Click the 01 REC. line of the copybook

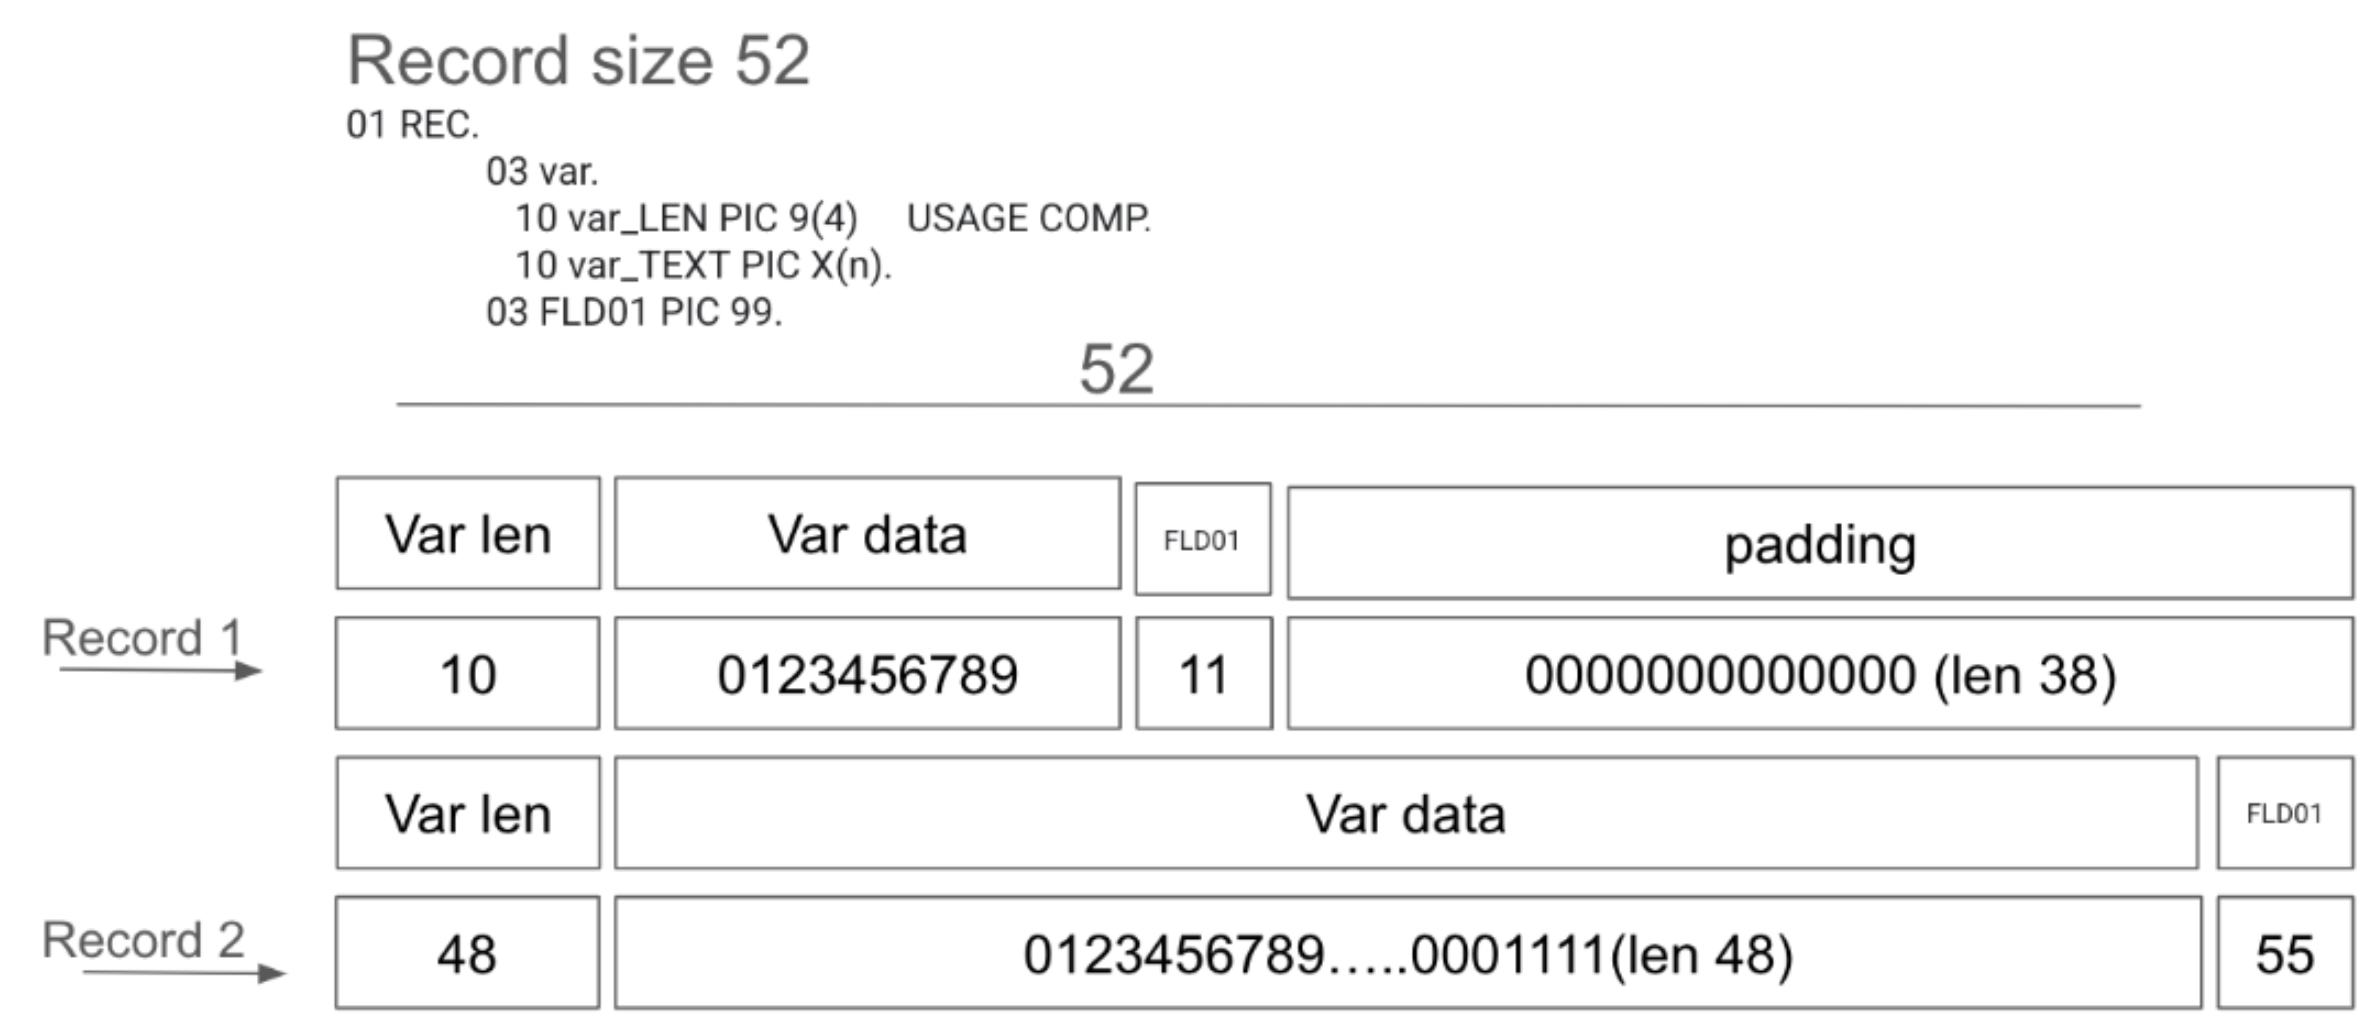412,125
